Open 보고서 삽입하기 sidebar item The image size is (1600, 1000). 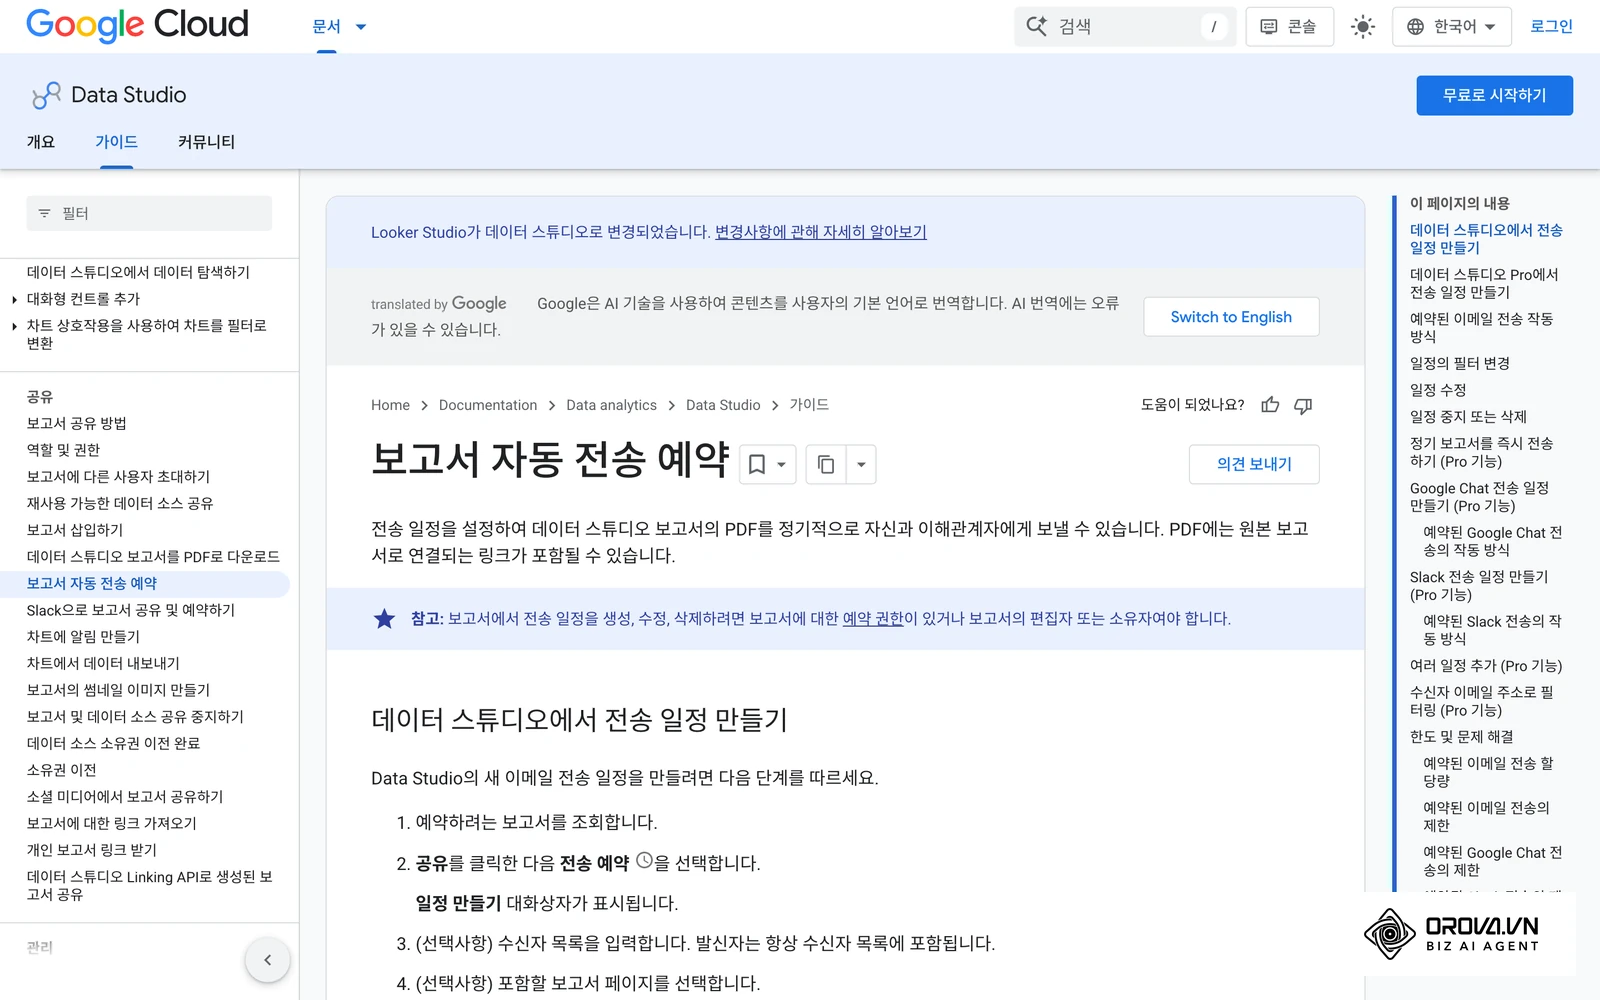click(x=75, y=530)
